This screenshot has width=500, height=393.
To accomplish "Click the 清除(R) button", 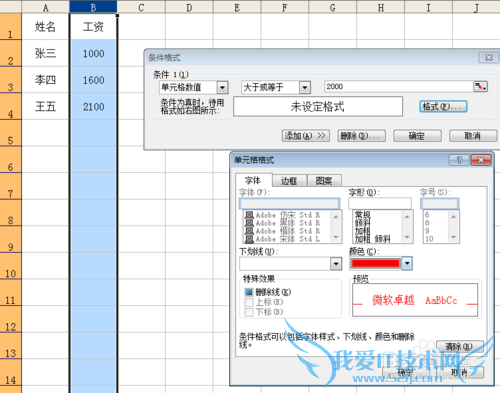I will pos(460,346).
